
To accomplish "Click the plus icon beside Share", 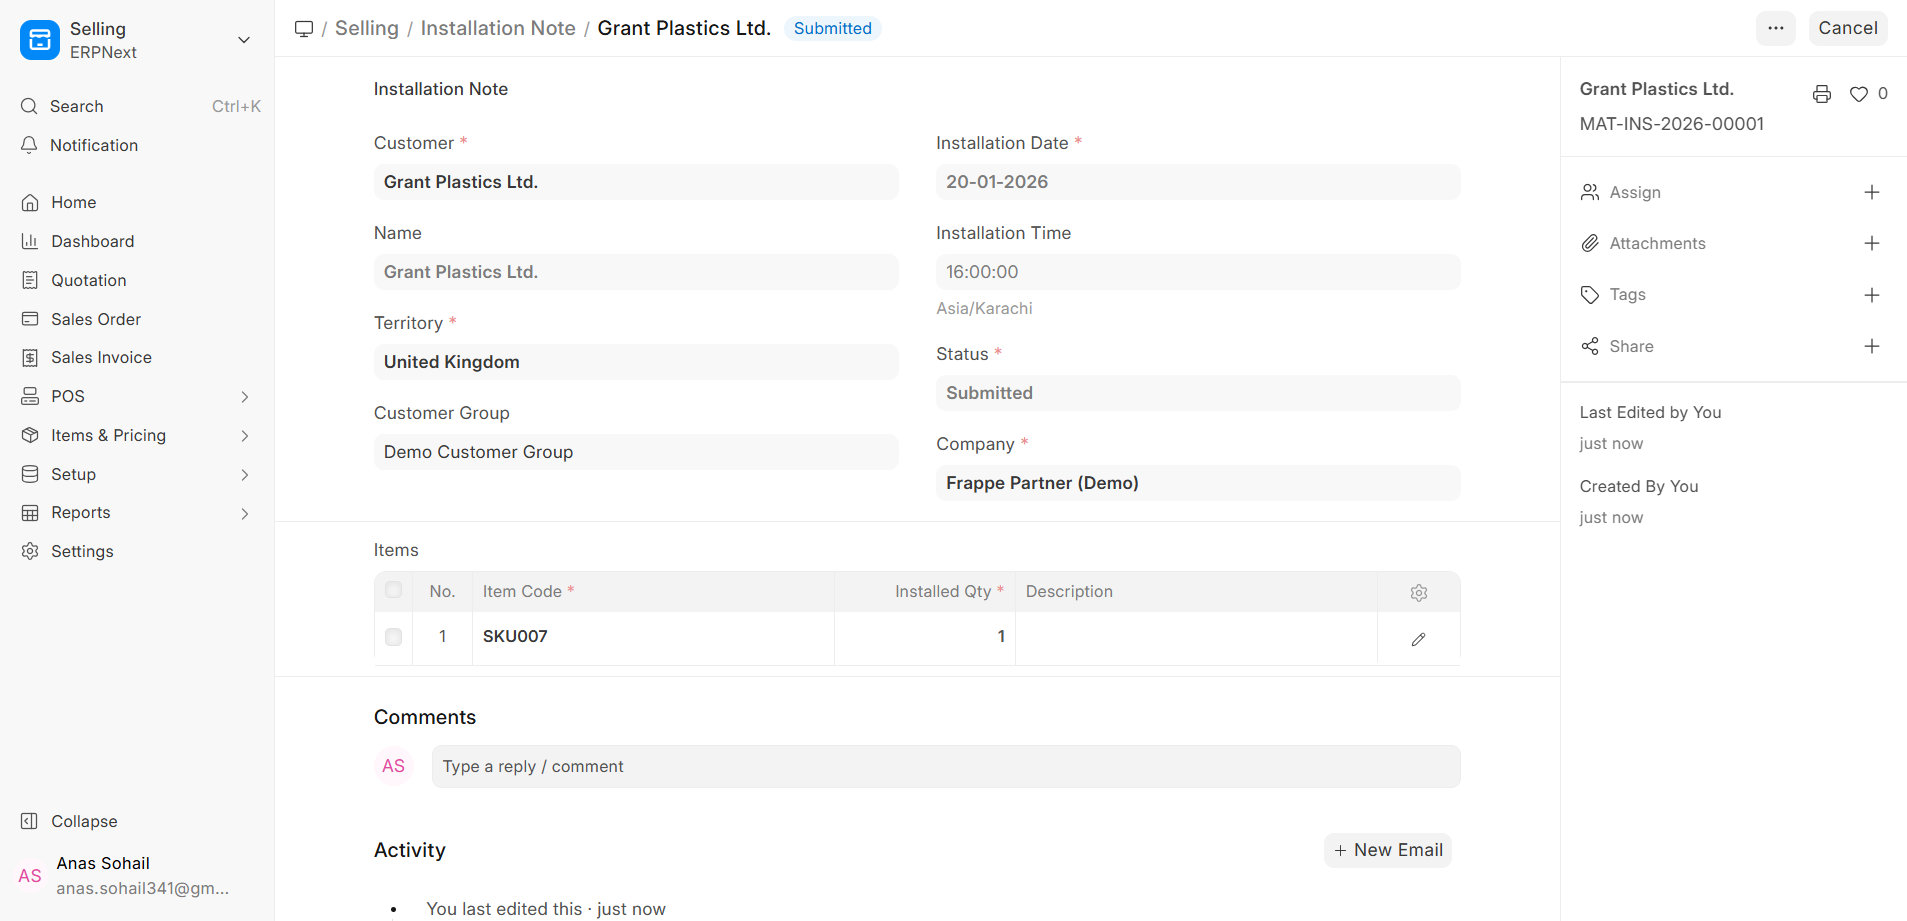I will 1871,346.
